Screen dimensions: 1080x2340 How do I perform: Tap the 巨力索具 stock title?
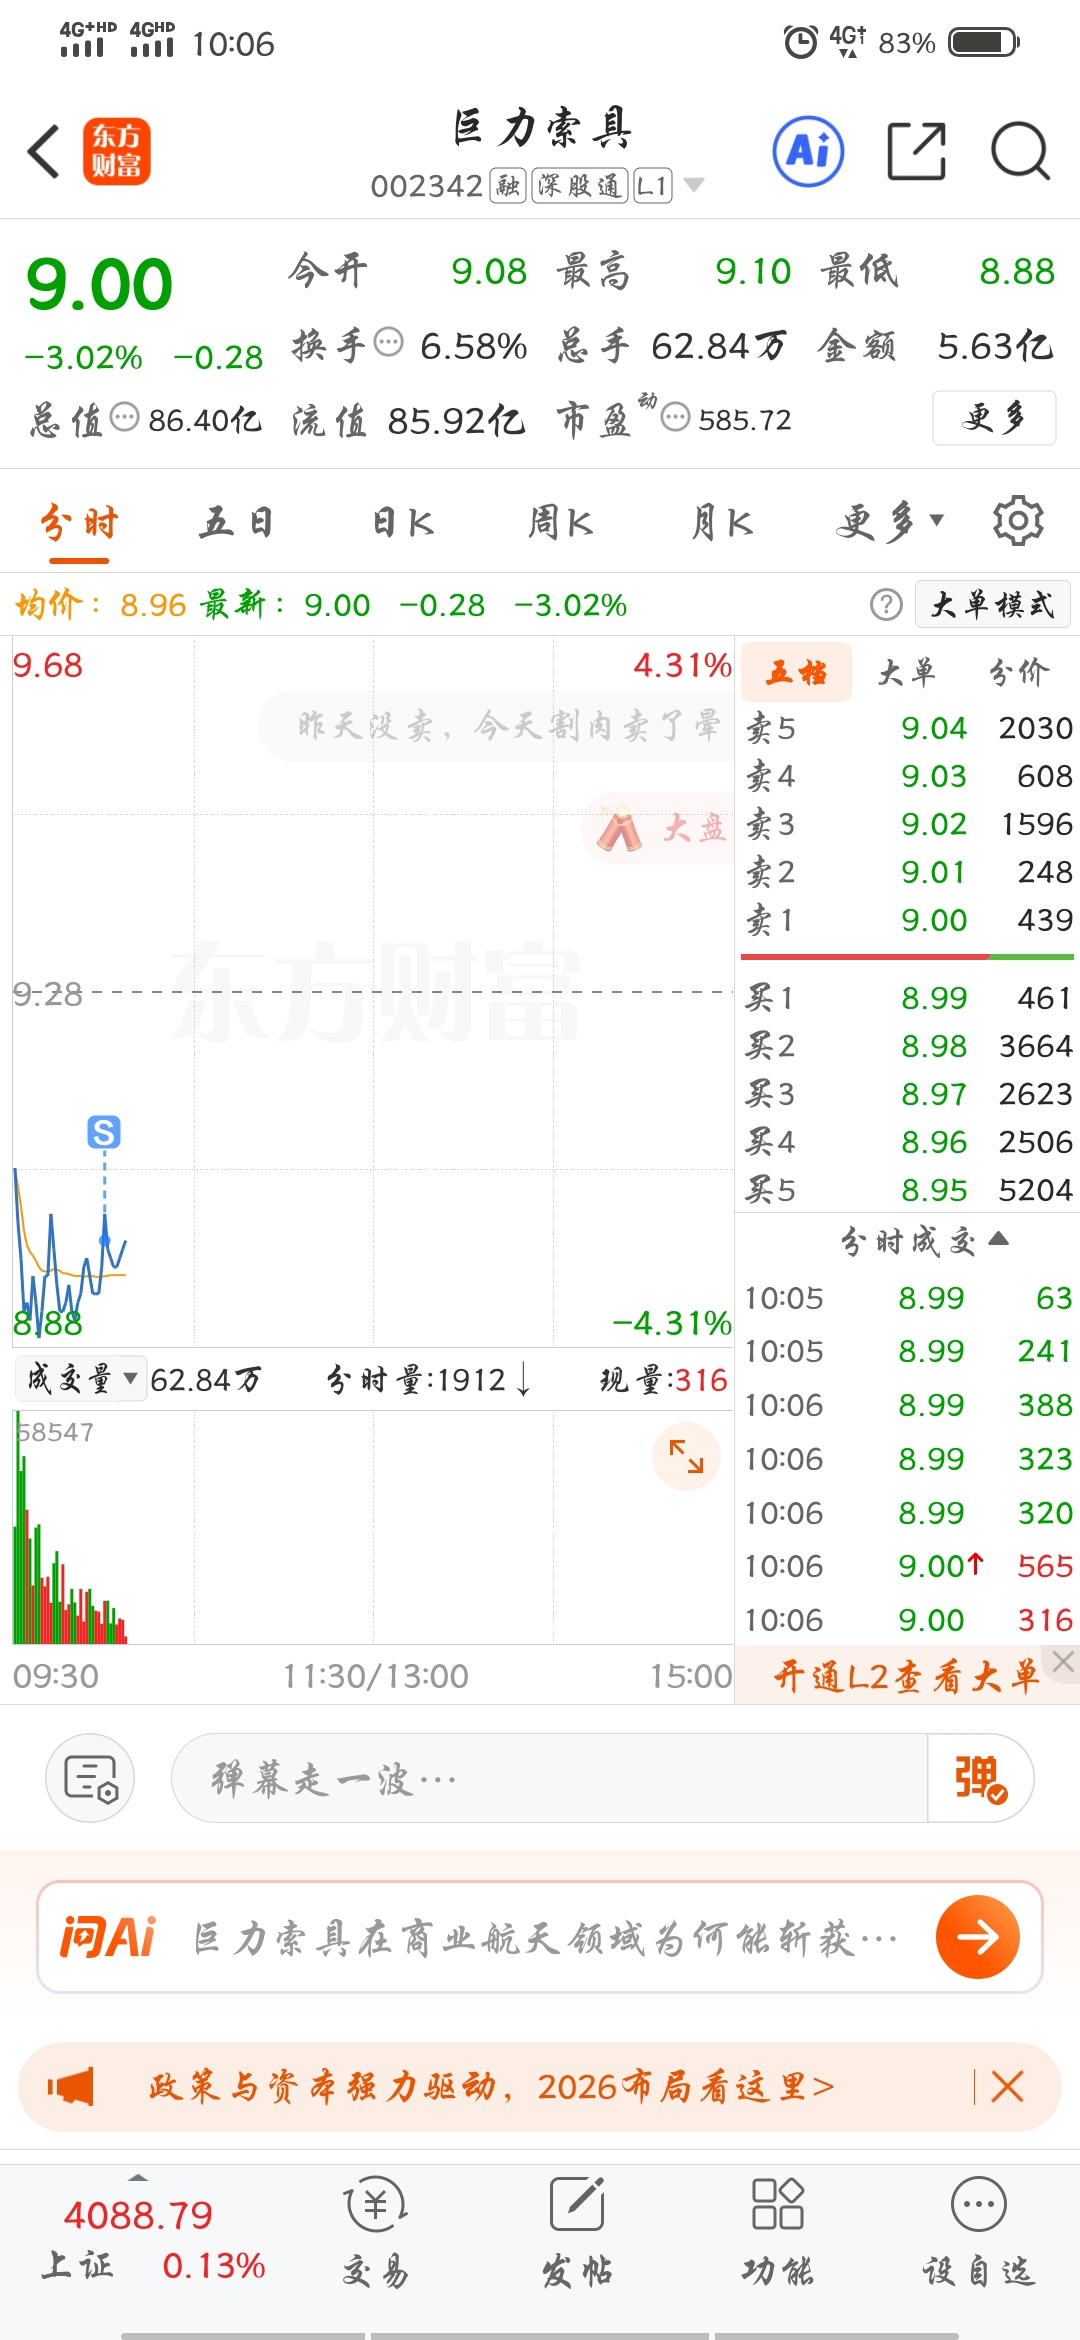tap(541, 128)
